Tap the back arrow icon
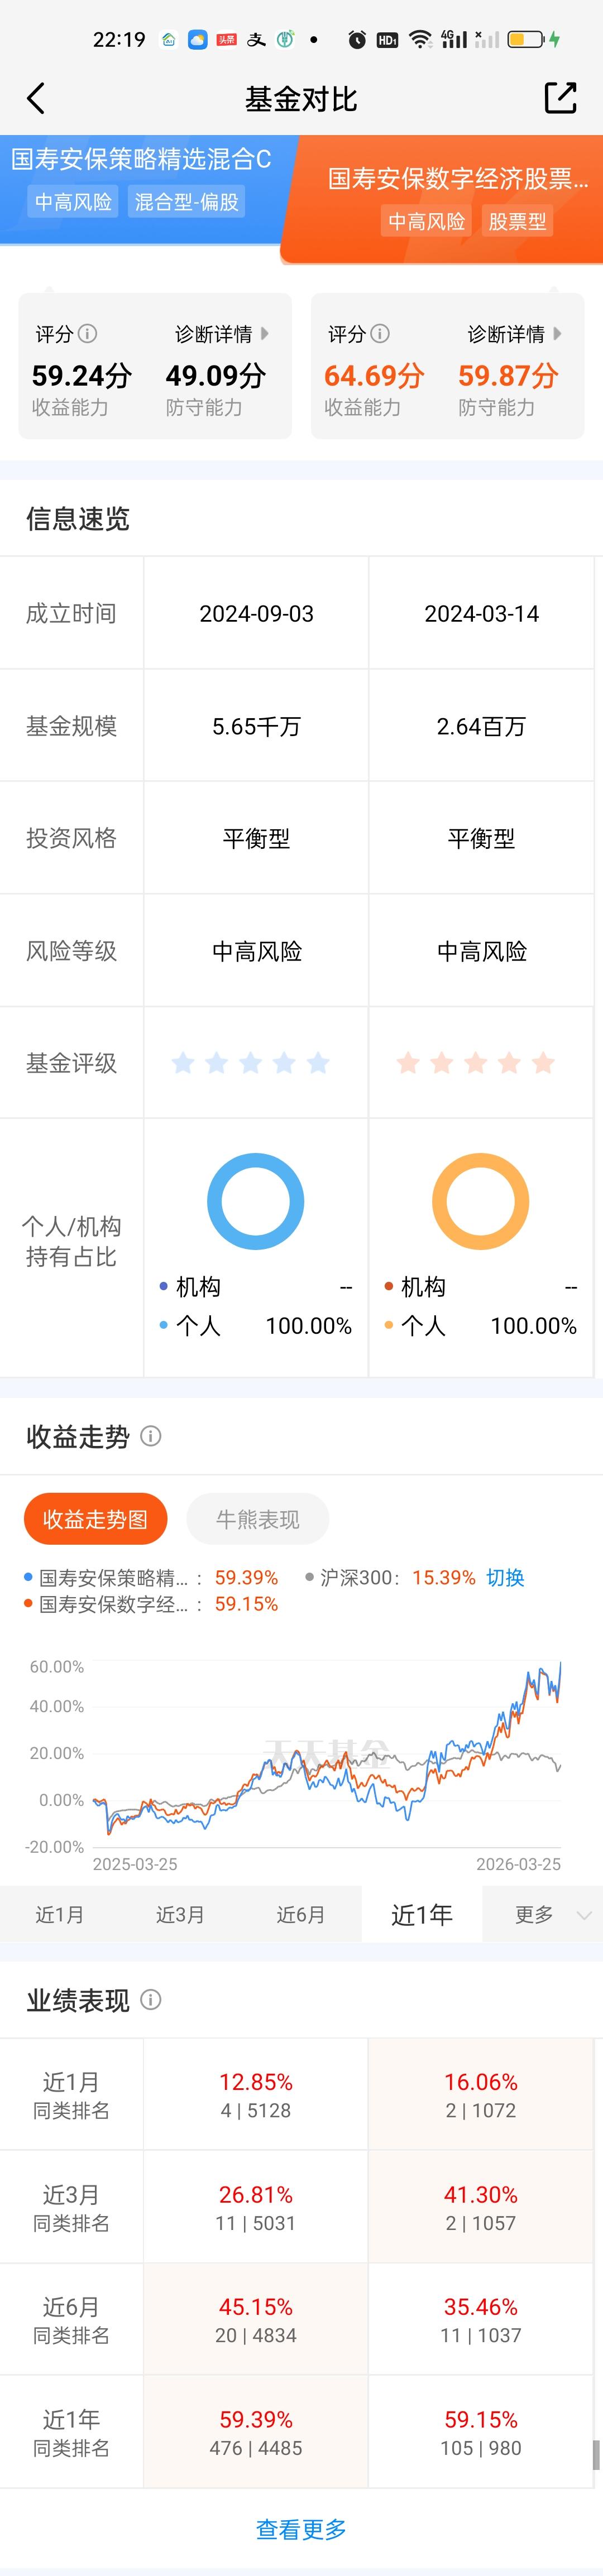The height and width of the screenshot is (2576, 603). (x=36, y=98)
